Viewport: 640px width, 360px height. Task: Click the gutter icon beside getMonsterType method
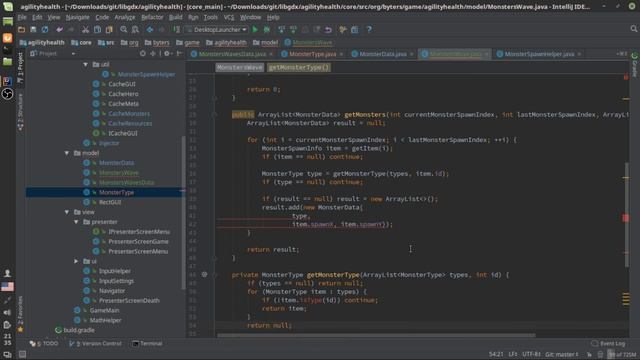pyautogui.click(x=204, y=275)
